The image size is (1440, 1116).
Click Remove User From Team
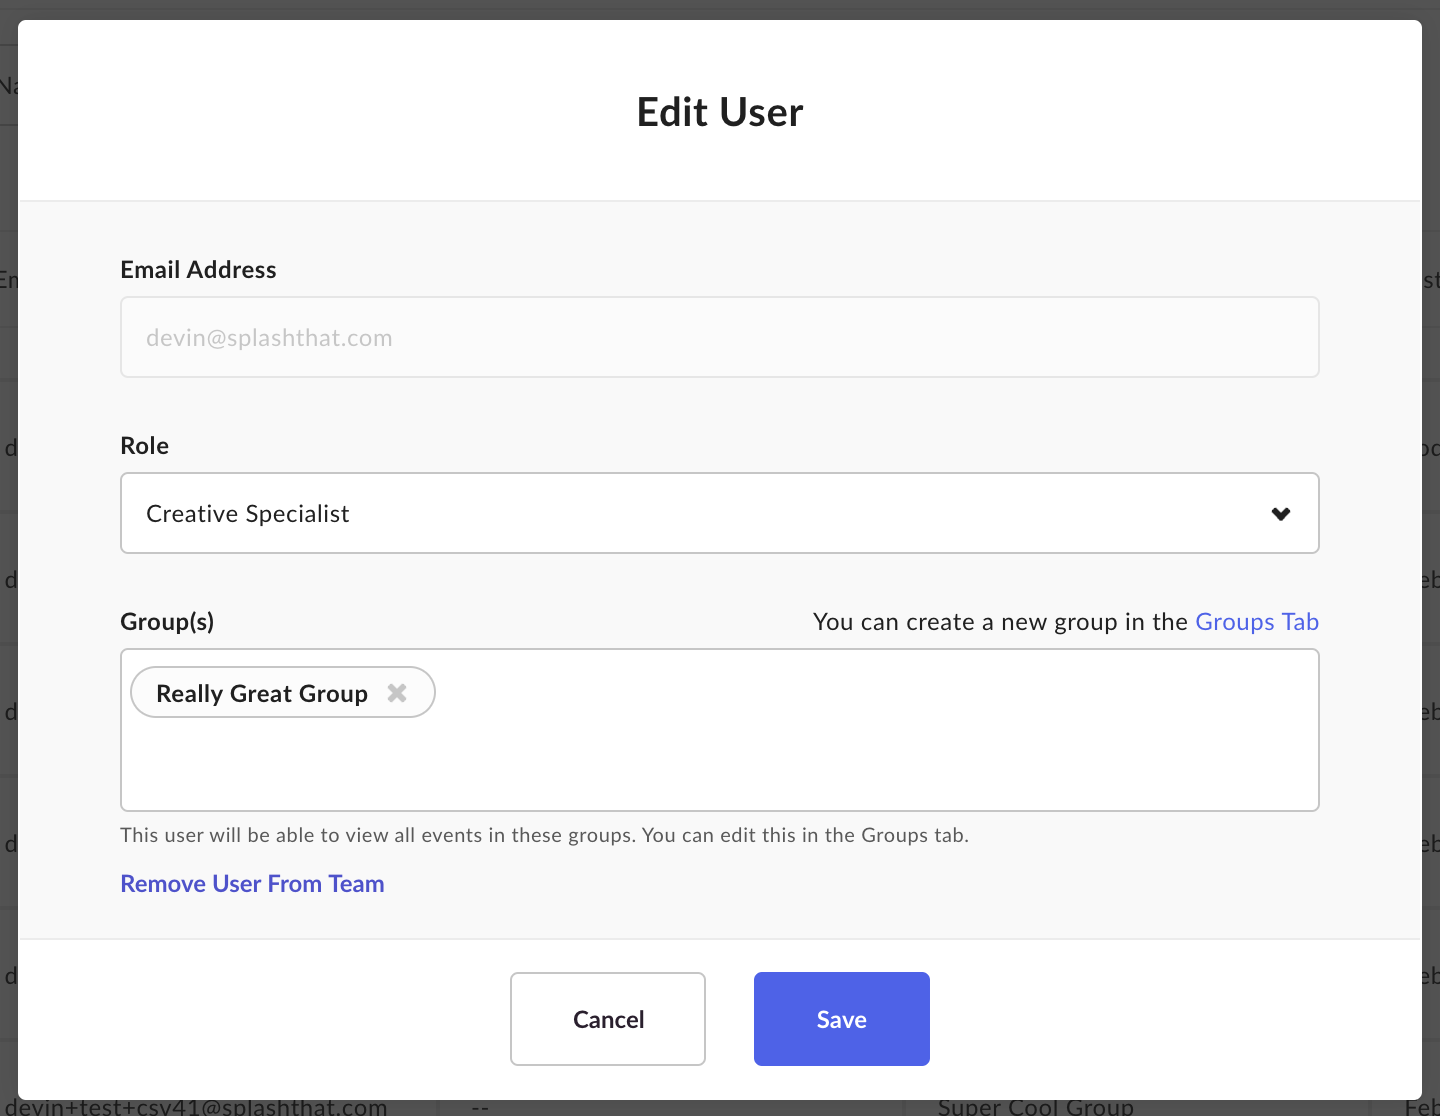[252, 884]
